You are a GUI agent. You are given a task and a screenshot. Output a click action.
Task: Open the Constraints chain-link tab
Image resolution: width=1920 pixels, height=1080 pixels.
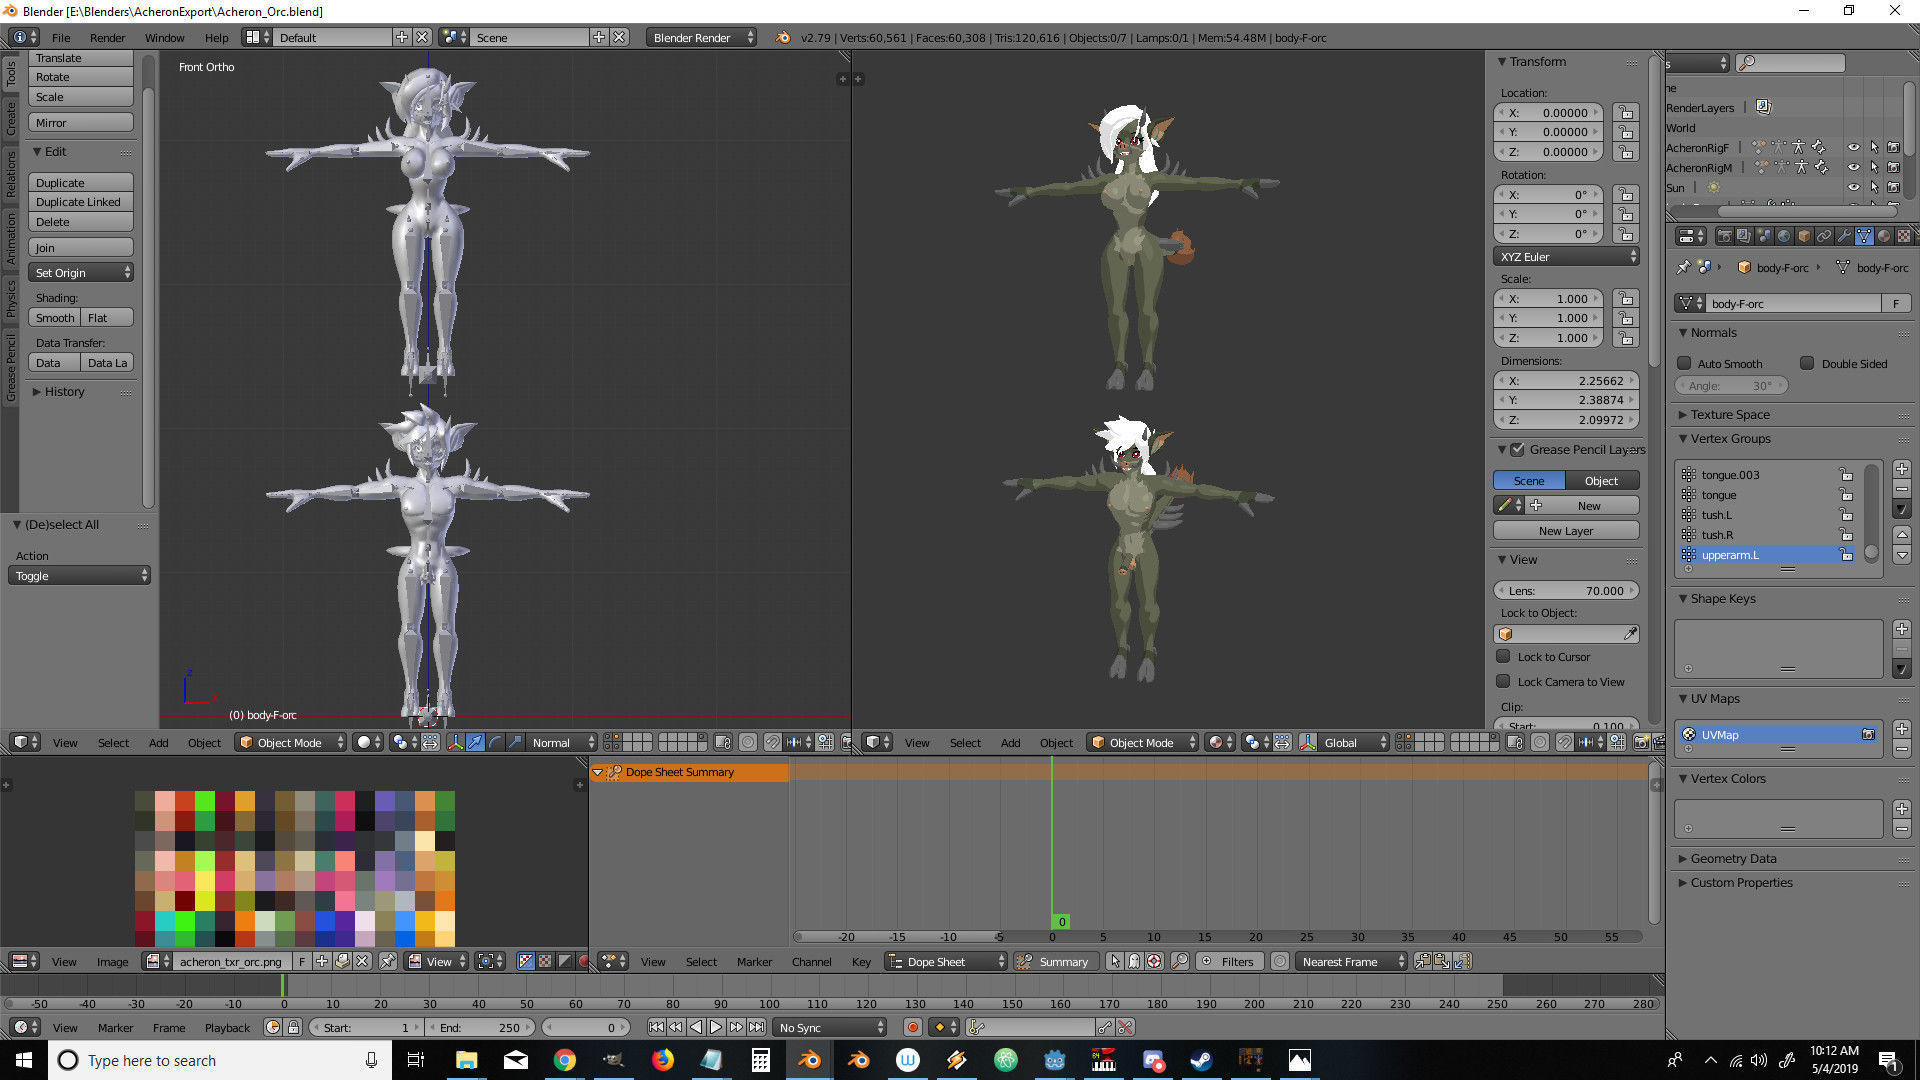tap(1824, 237)
